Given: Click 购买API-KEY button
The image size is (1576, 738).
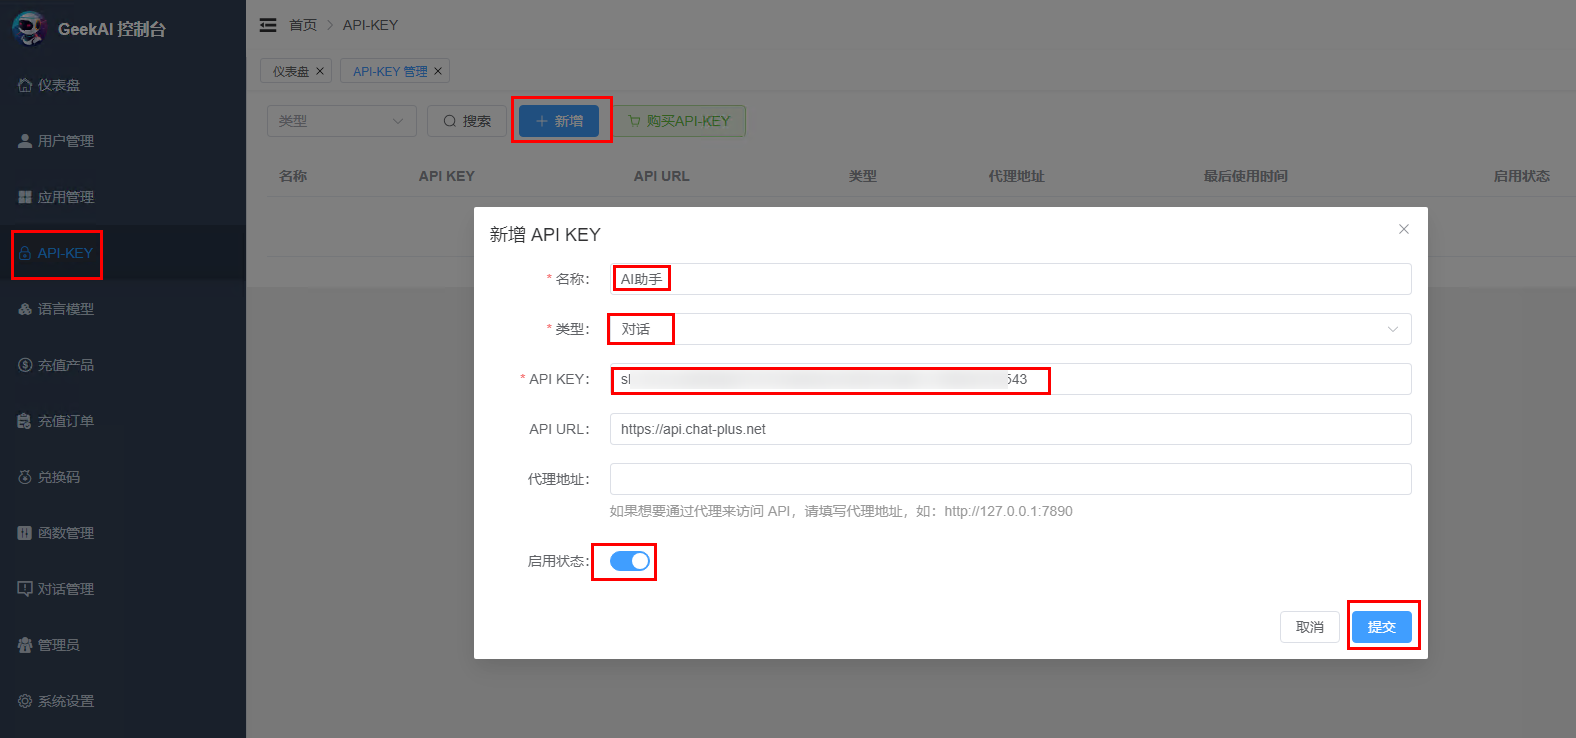Looking at the screenshot, I should [679, 121].
